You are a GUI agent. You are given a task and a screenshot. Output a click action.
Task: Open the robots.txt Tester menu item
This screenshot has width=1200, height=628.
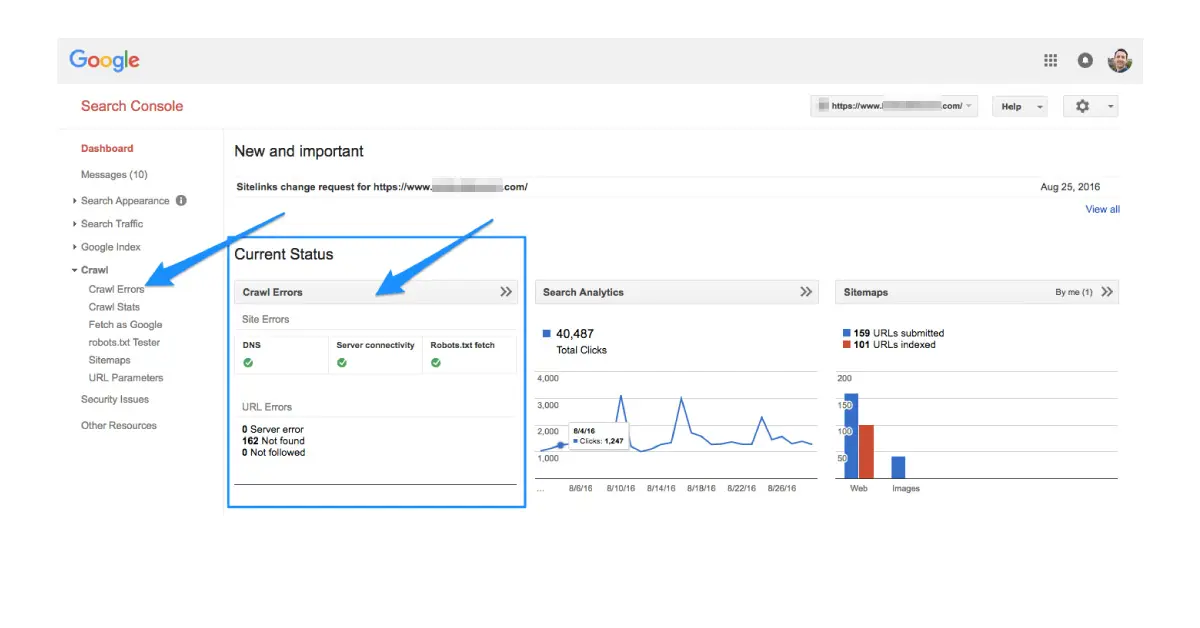124,342
